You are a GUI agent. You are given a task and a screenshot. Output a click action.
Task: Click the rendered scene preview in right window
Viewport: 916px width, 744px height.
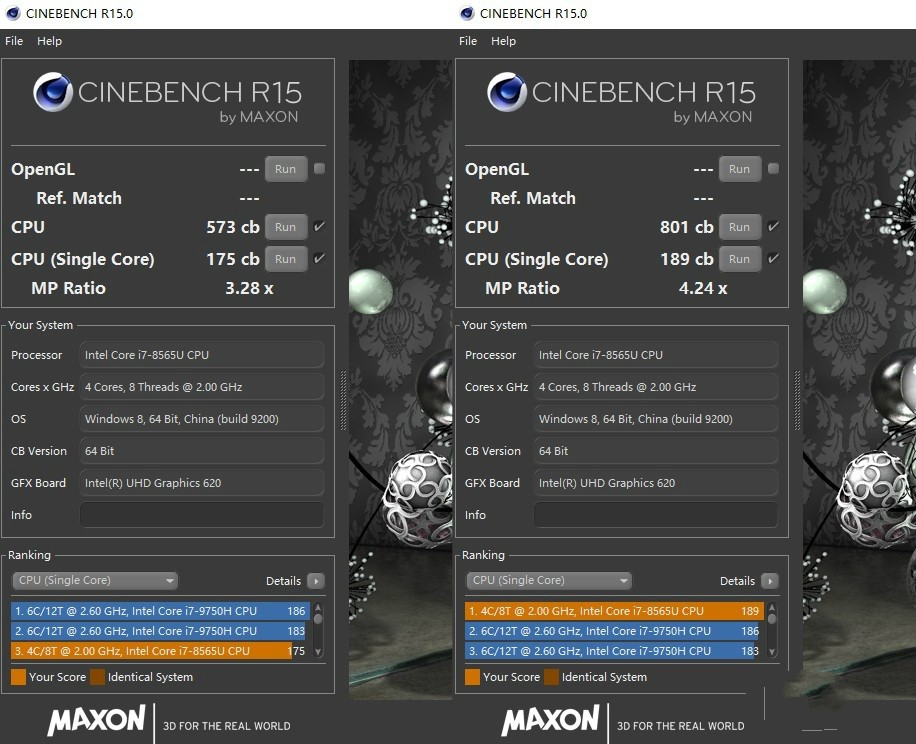[859, 380]
